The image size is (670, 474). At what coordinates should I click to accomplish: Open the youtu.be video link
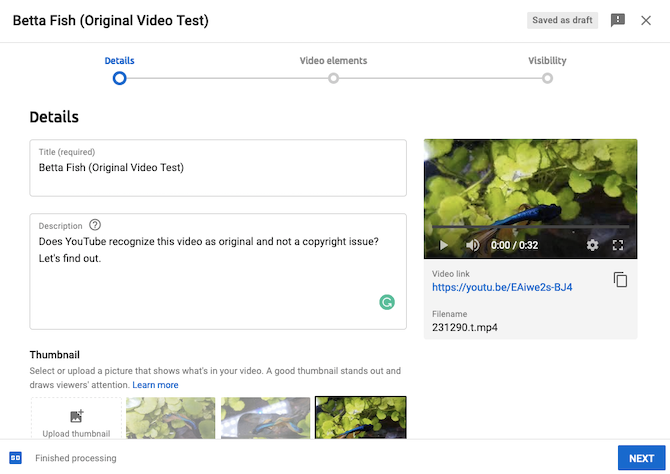[x=502, y=287]
